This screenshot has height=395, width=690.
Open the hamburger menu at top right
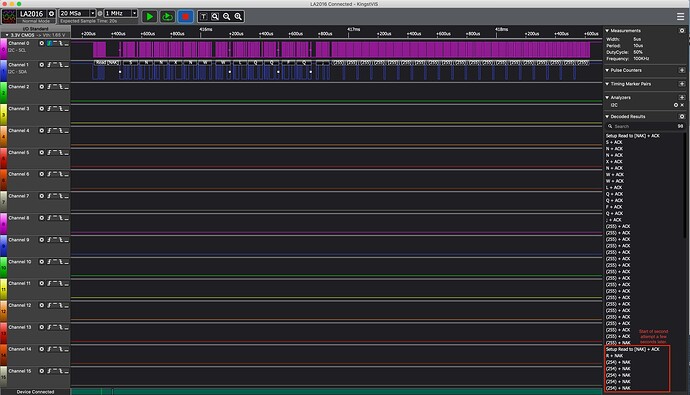click(680, 17)
